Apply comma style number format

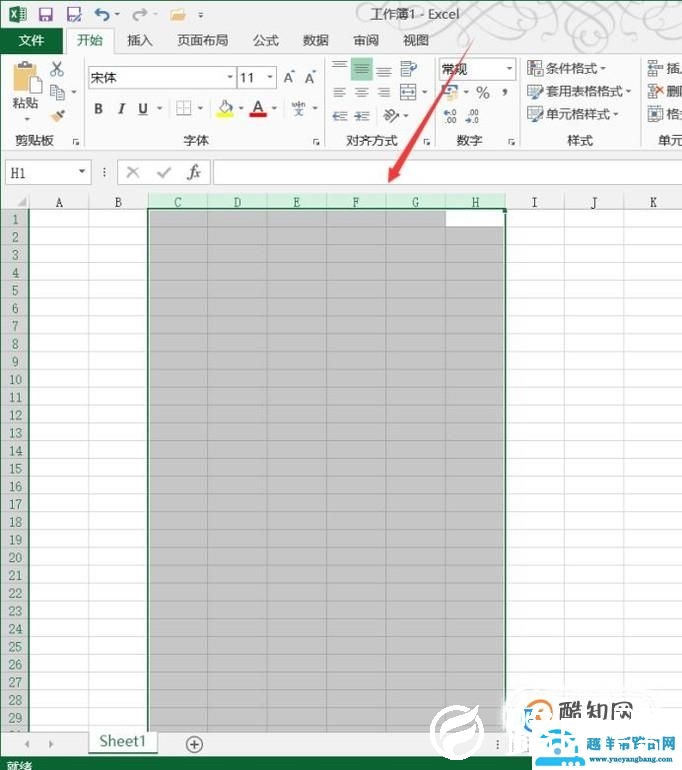(505, 92)
